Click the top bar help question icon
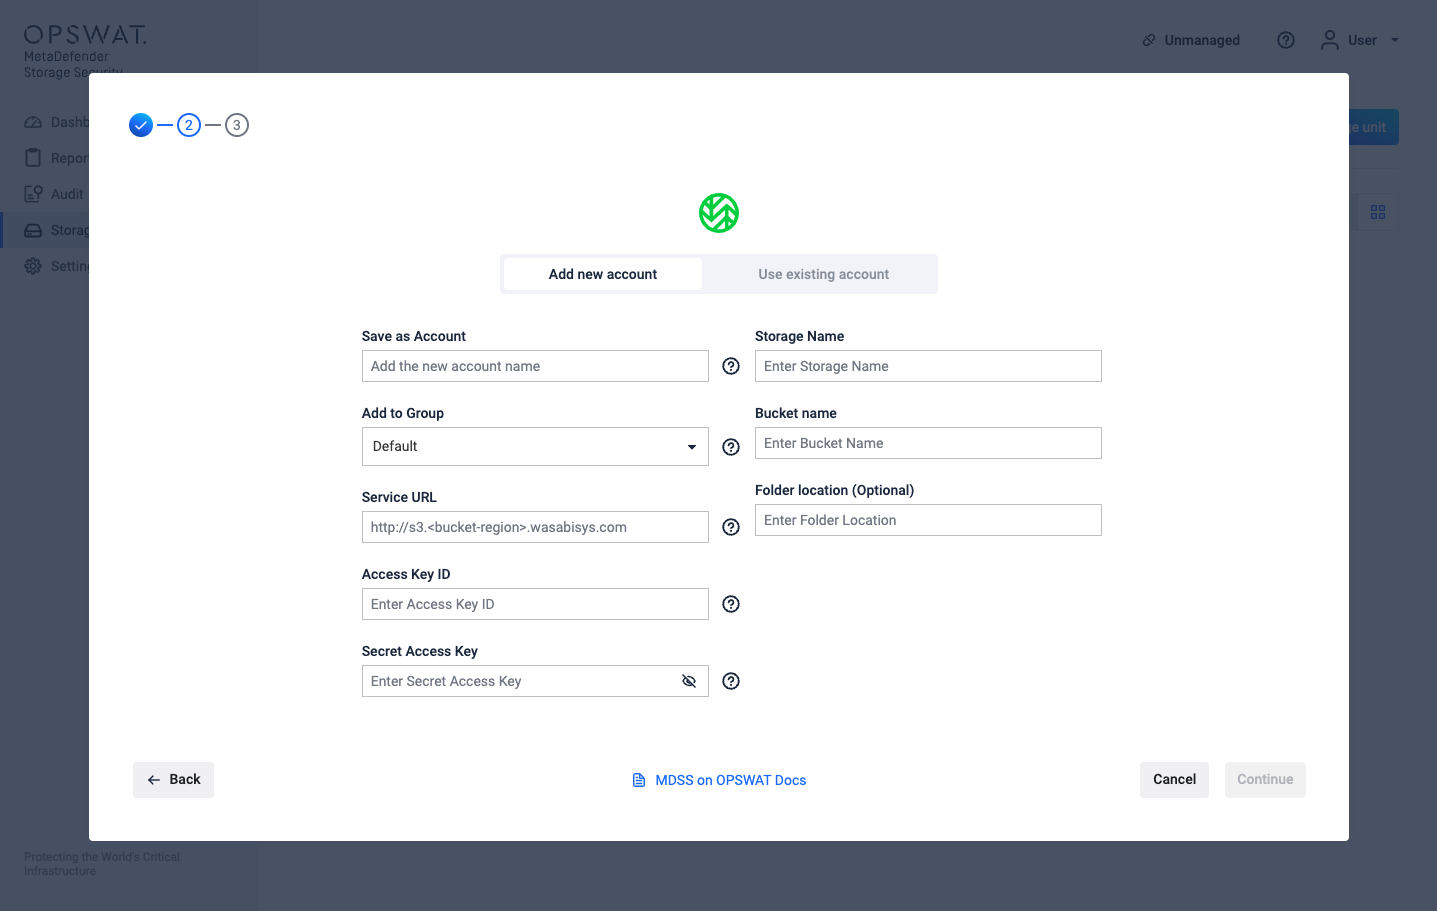 click(x=1286, y=40)
